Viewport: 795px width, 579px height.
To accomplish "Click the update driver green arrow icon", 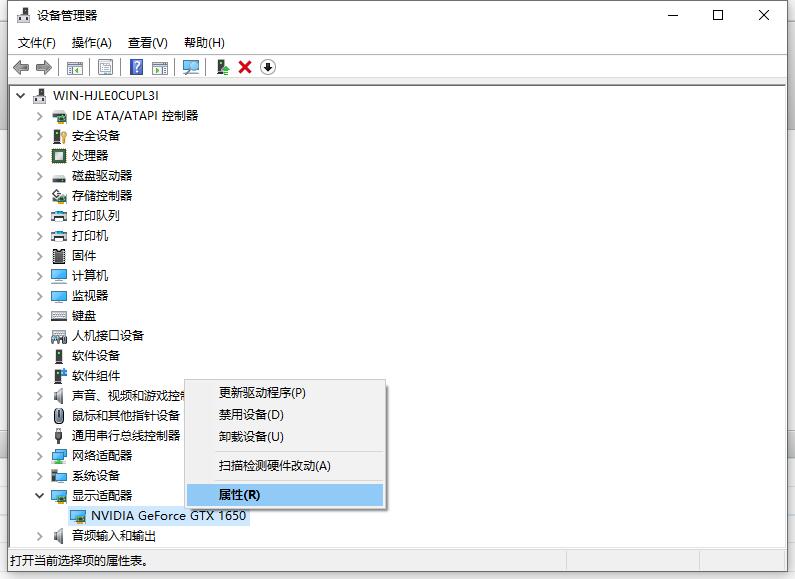I will tap(223, 67).
